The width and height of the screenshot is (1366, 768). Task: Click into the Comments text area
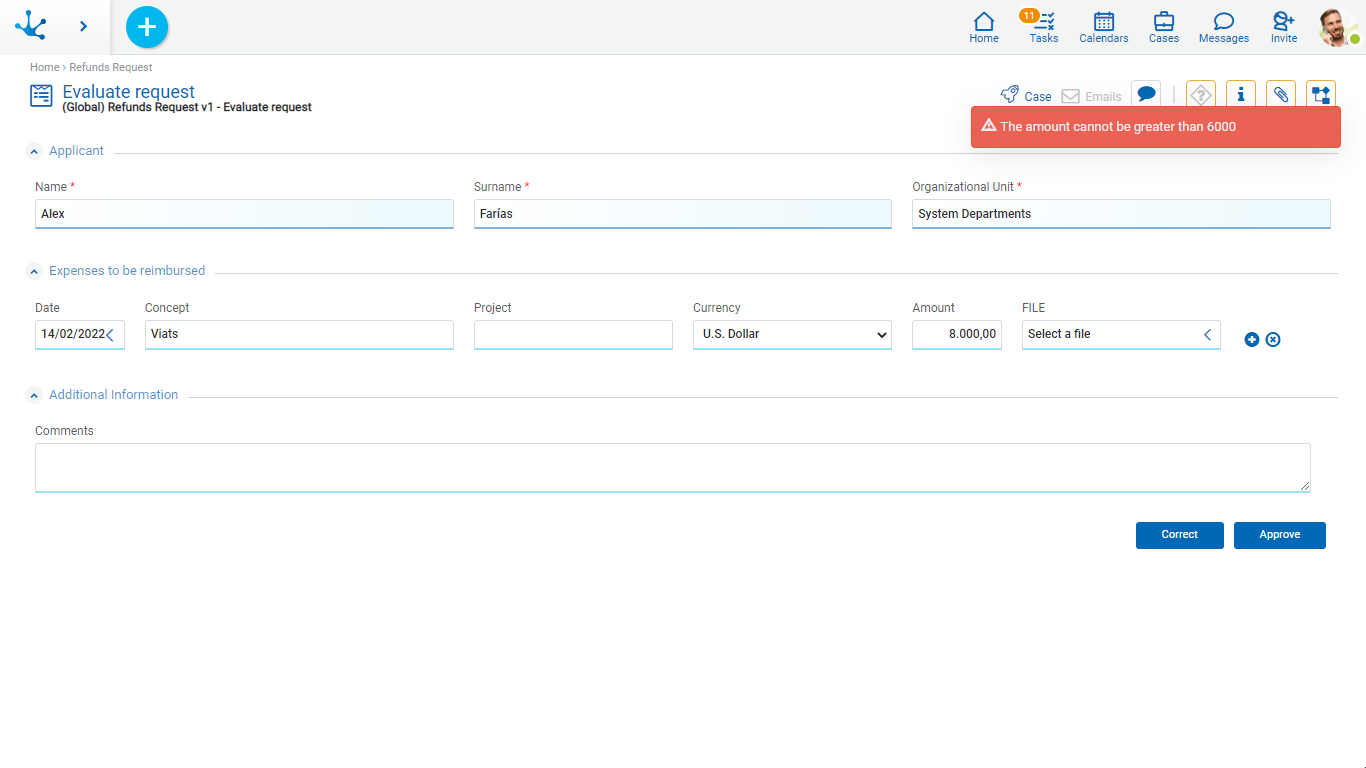pos(672,467)
